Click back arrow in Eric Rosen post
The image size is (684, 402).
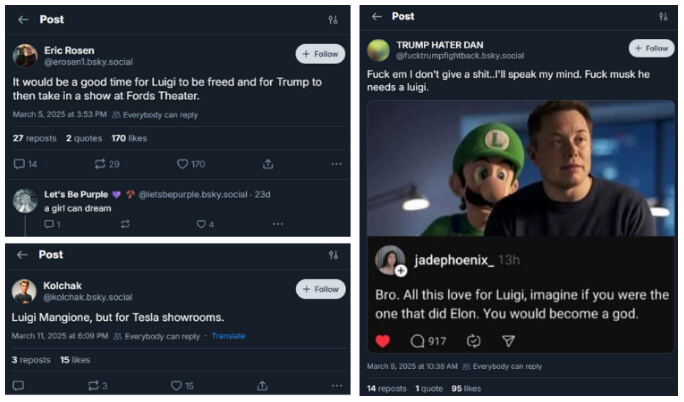[x=23, y=19]
